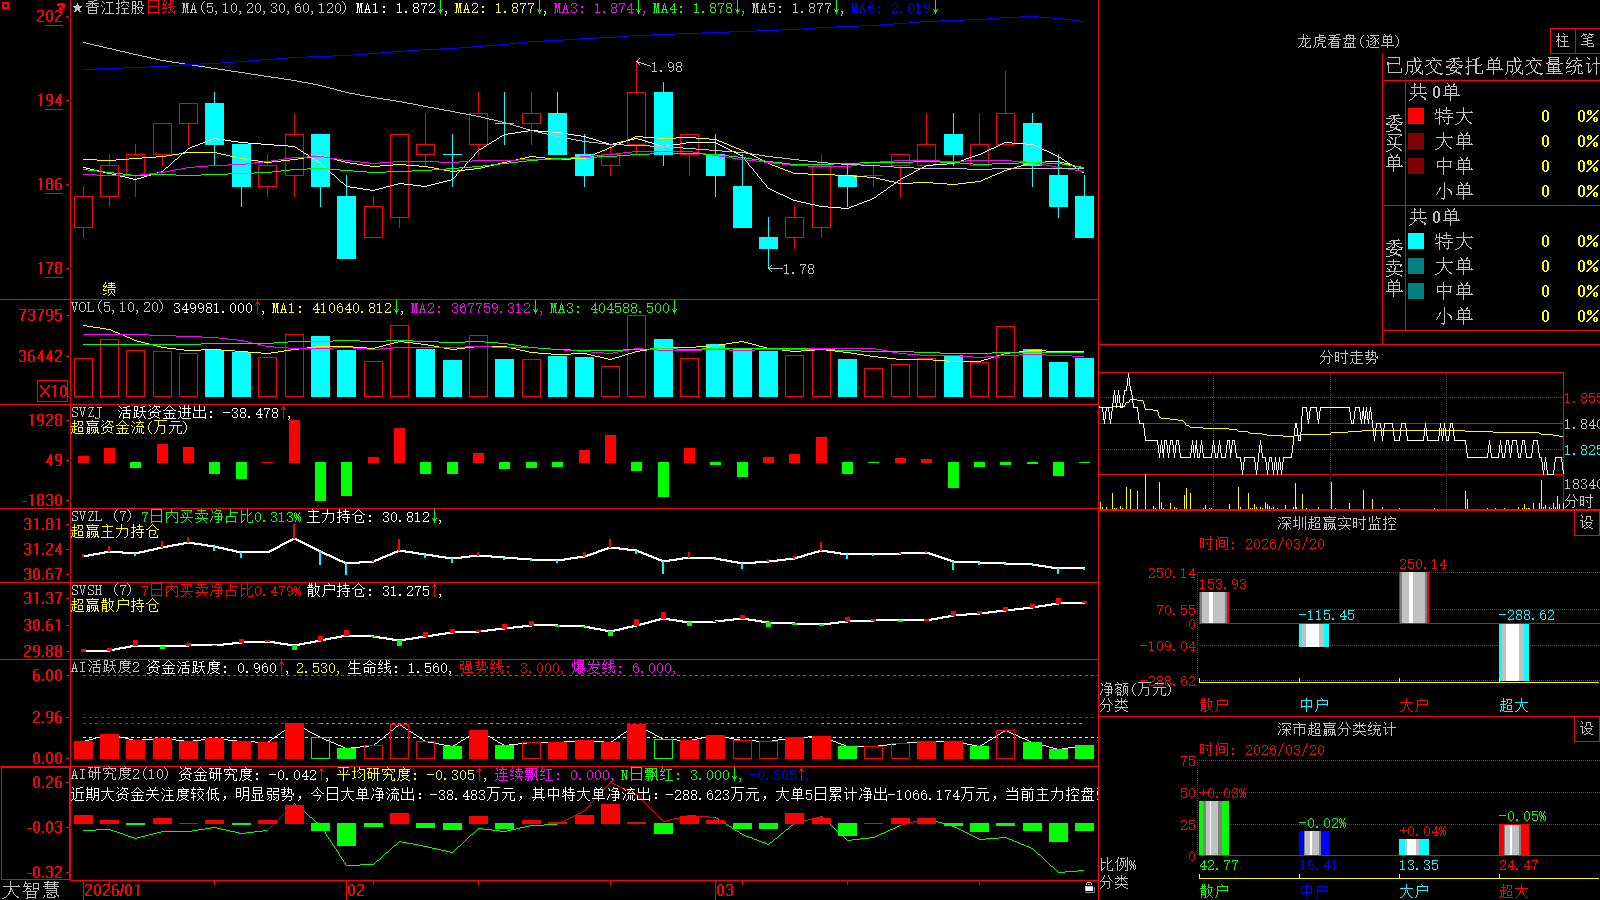Click the 时间: 2026/03/20 in 深市超赢分类统计
Viewport: 1600px width, 900px height.
pos(1262,750)
